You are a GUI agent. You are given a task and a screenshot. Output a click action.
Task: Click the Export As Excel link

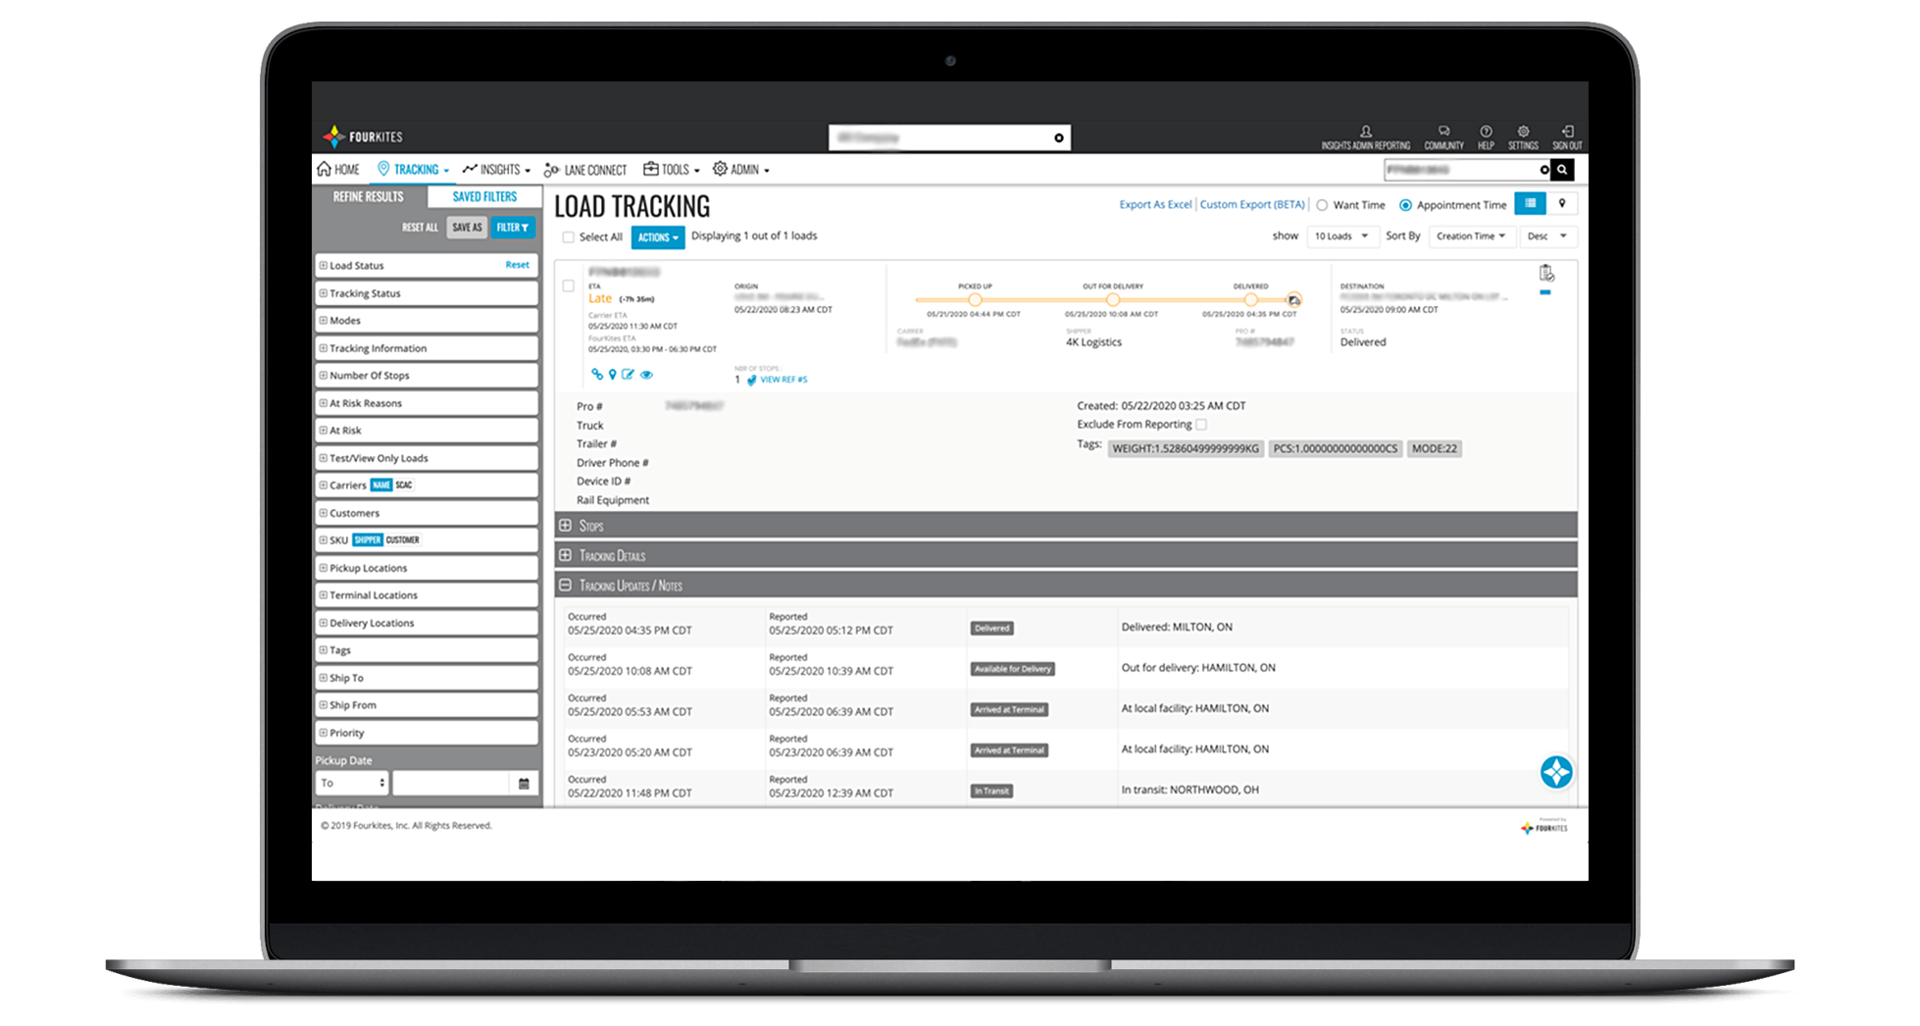click(x=1155, y=205)
